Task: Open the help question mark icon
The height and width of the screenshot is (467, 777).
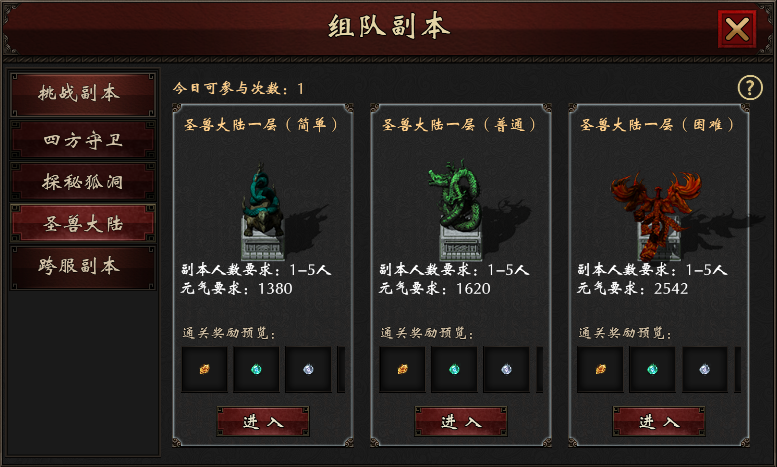Action: (x=750, y=88)
